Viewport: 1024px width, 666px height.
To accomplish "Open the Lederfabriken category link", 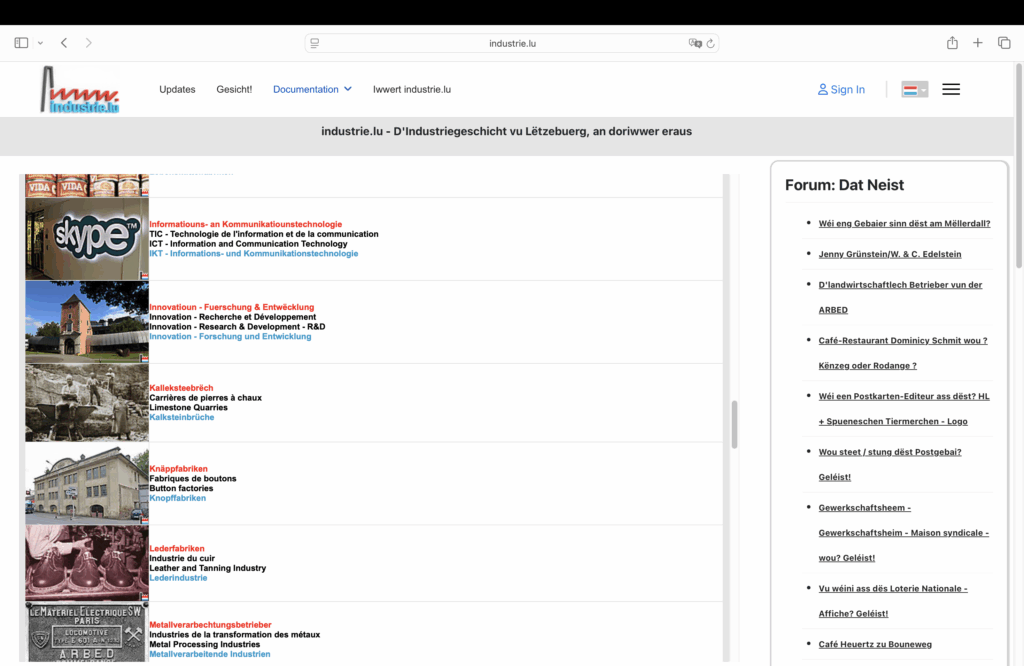I will coord(177,548).
